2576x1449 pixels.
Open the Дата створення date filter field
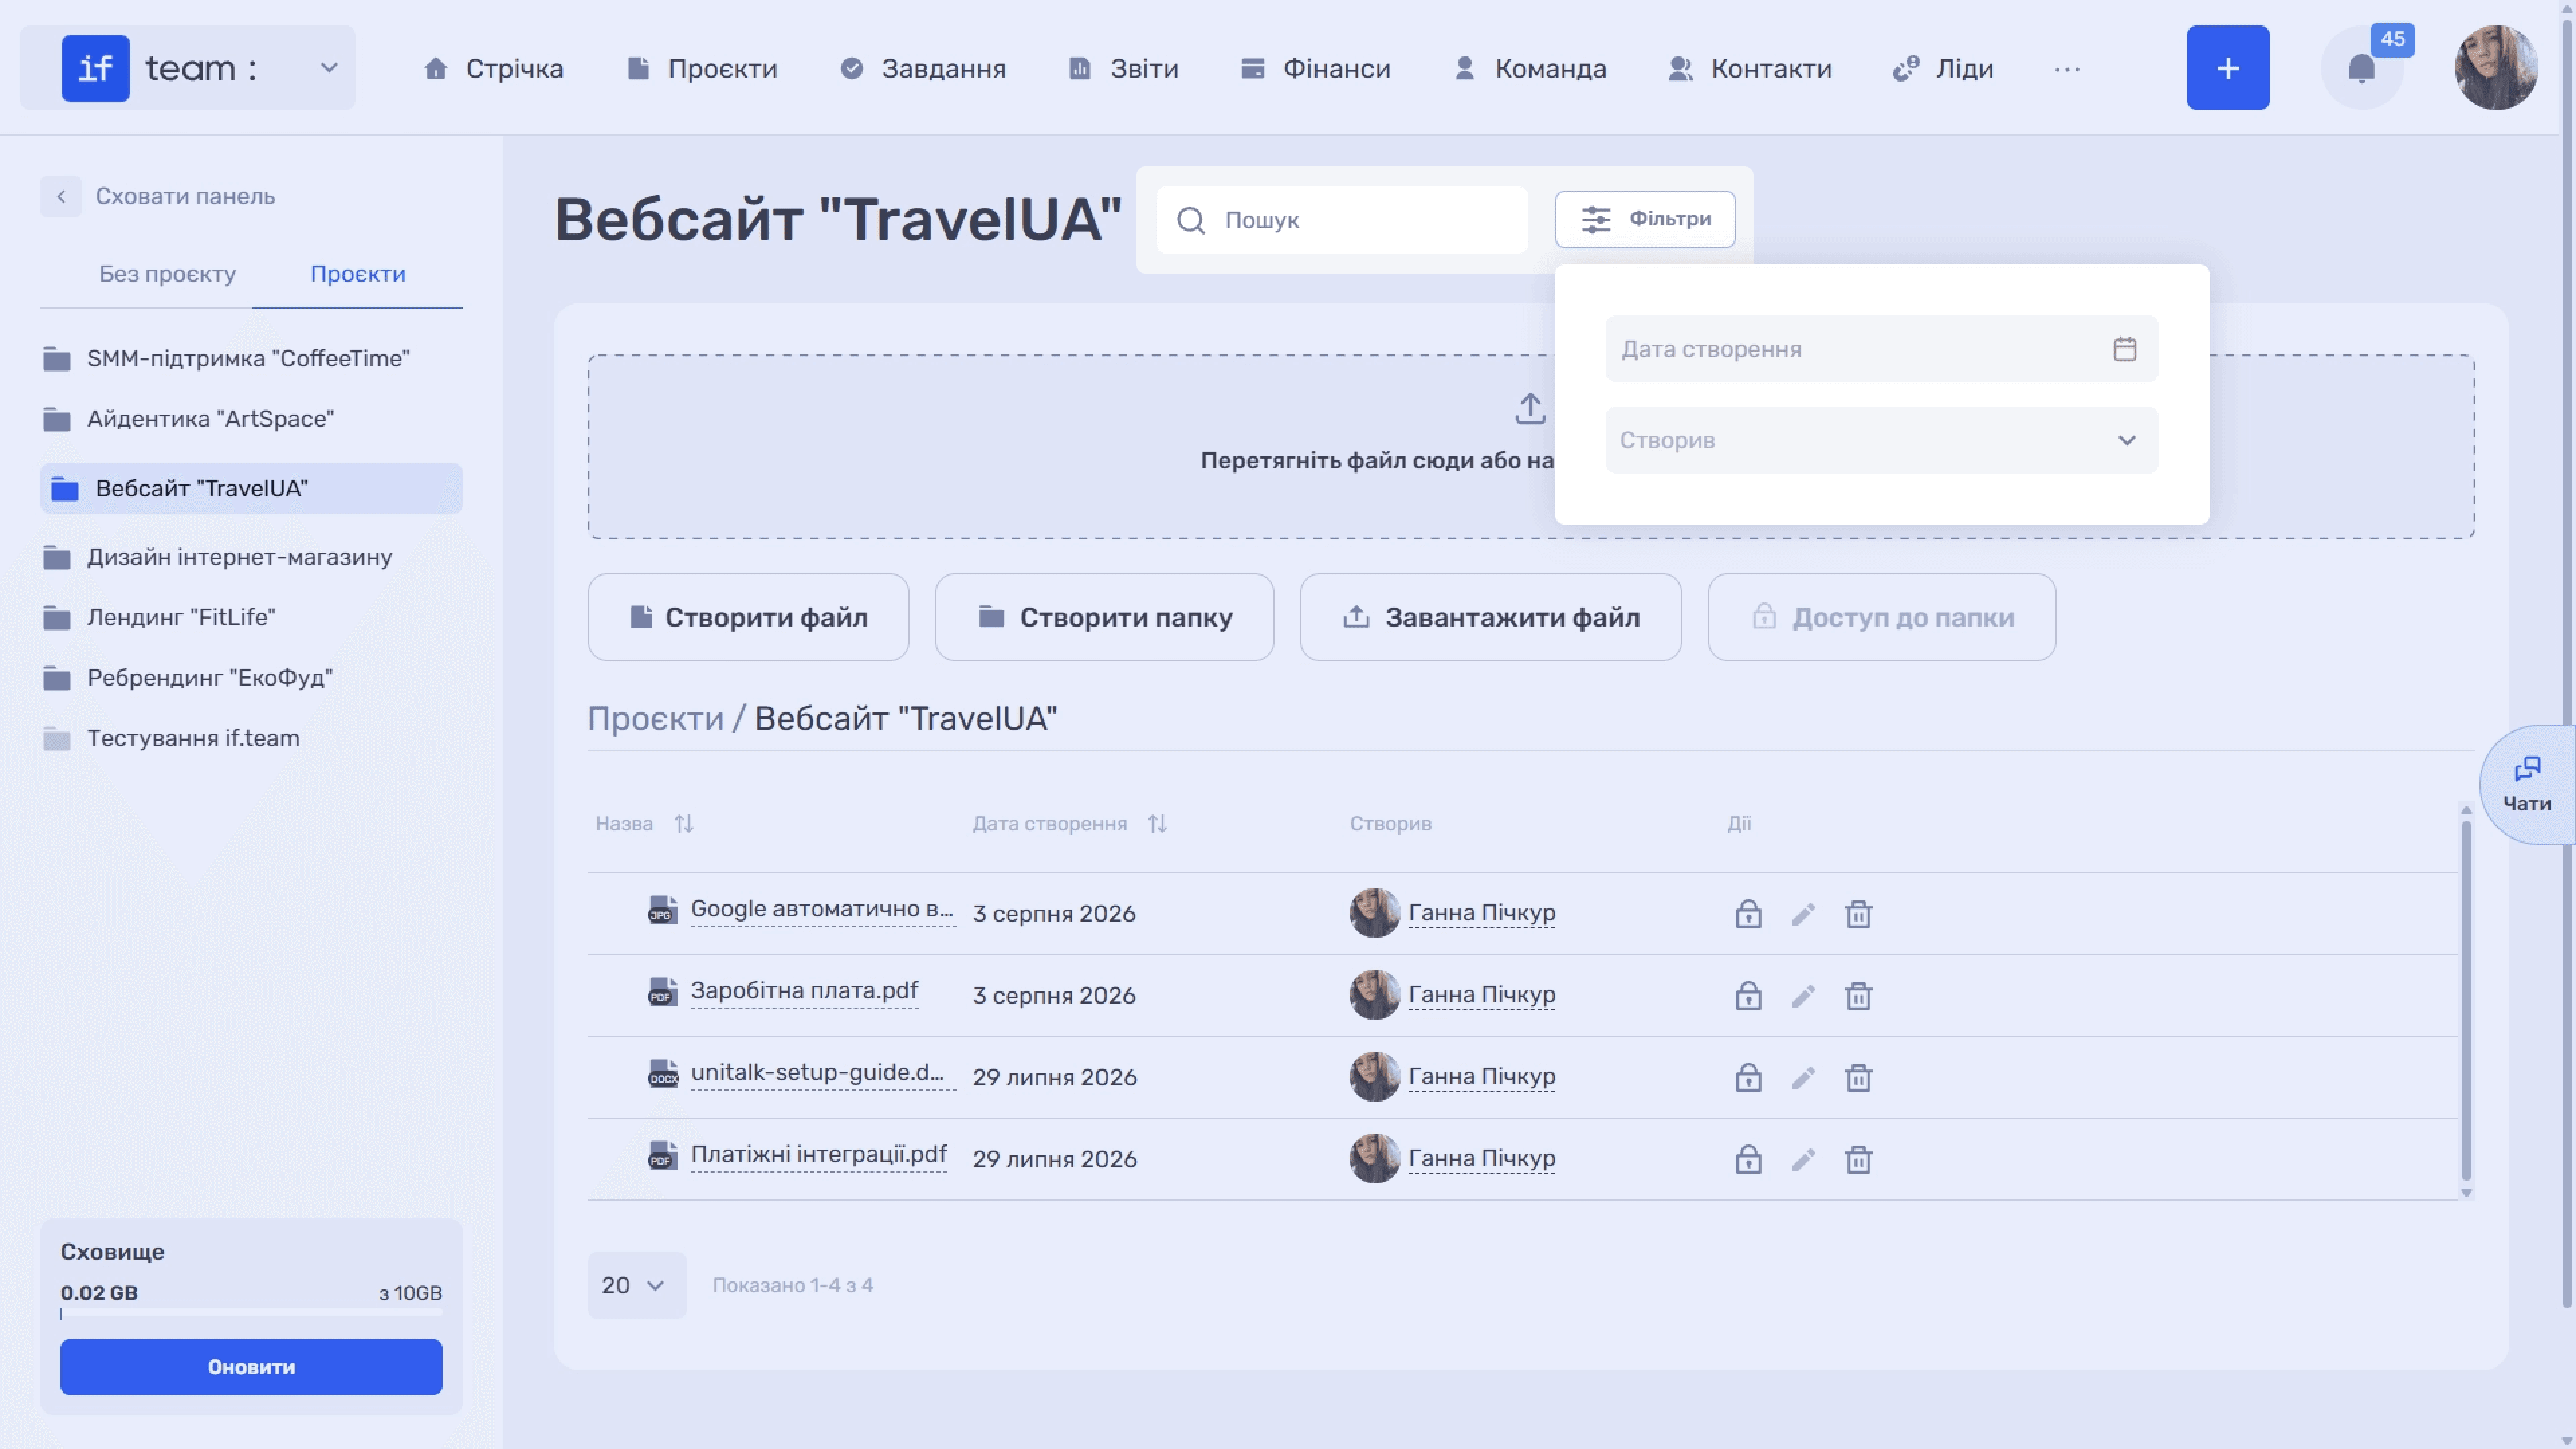pos(1881,349)
